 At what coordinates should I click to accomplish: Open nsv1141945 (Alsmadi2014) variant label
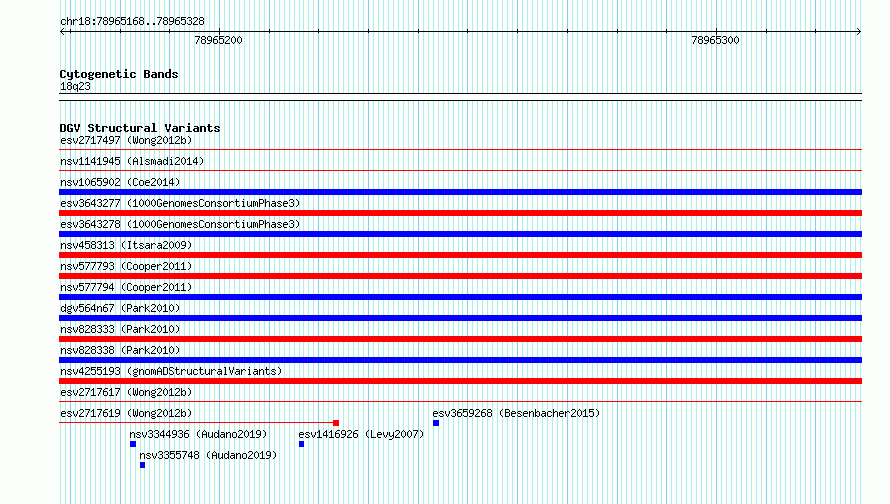click(132, 161)
